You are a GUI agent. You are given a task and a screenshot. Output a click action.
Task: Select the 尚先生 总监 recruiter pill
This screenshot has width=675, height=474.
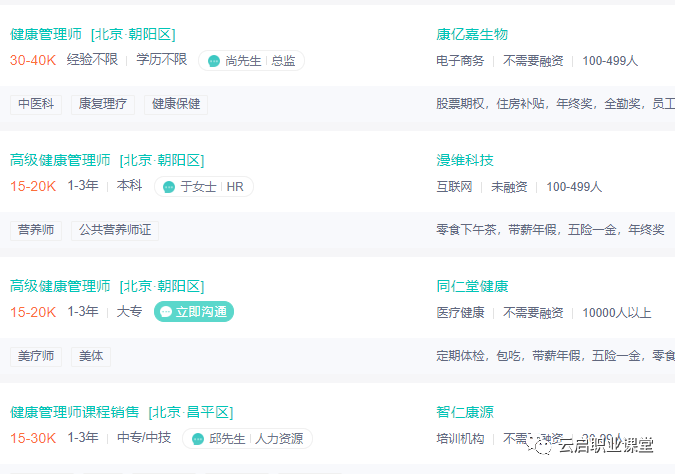[251, 61]
